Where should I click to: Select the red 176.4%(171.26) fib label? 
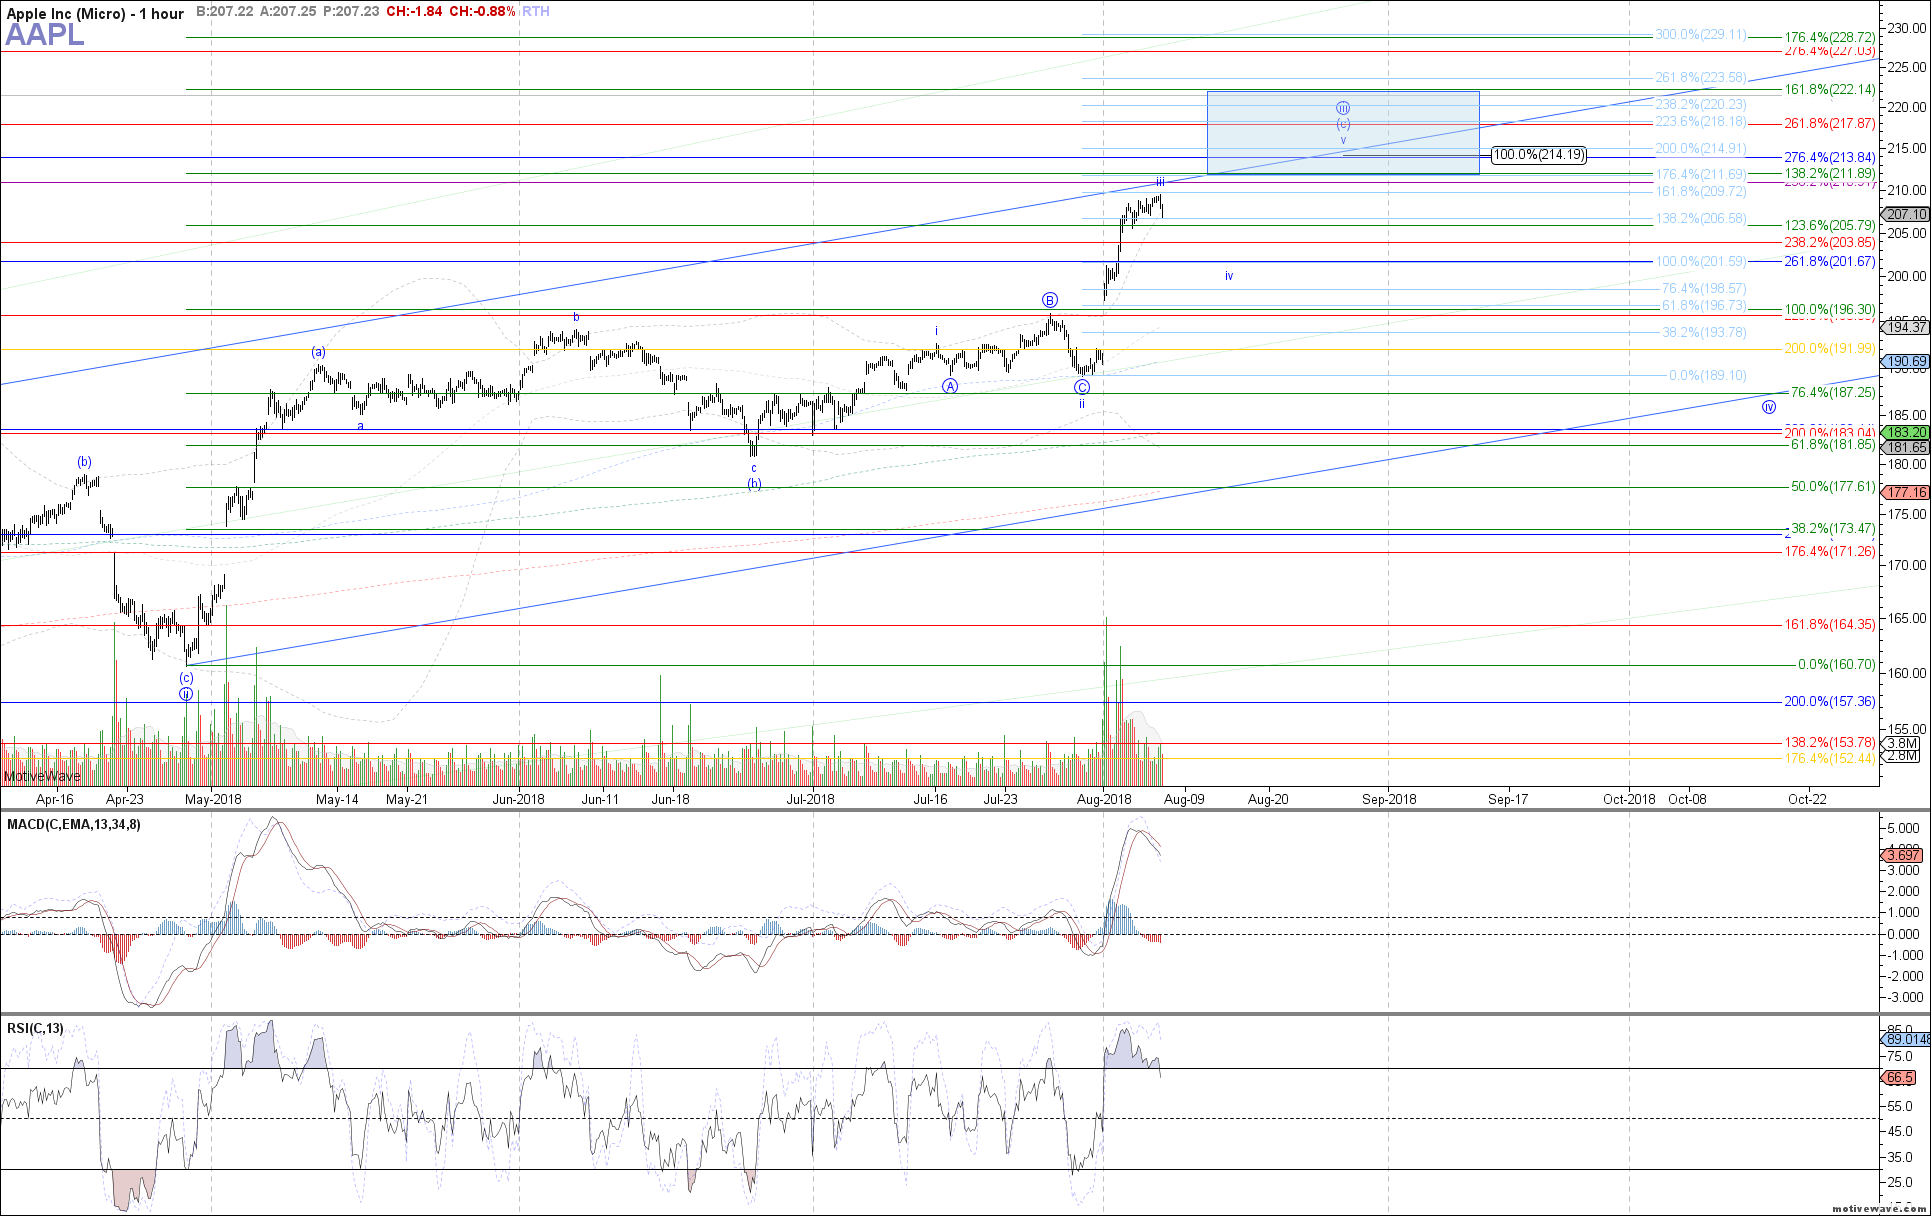1830,552
